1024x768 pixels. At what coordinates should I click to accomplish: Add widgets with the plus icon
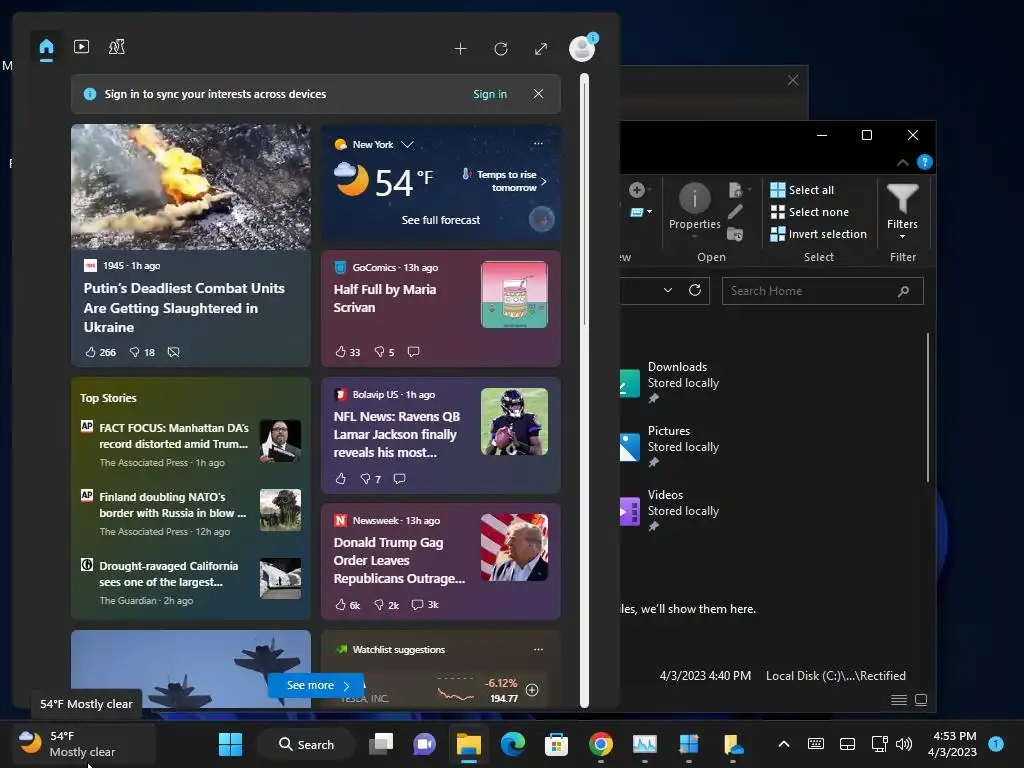click(x=460, y=48)
